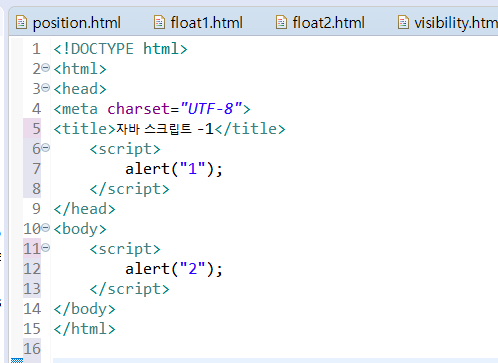
Task: Switch to the float2.html tab
Action: (x=321, y=23)
